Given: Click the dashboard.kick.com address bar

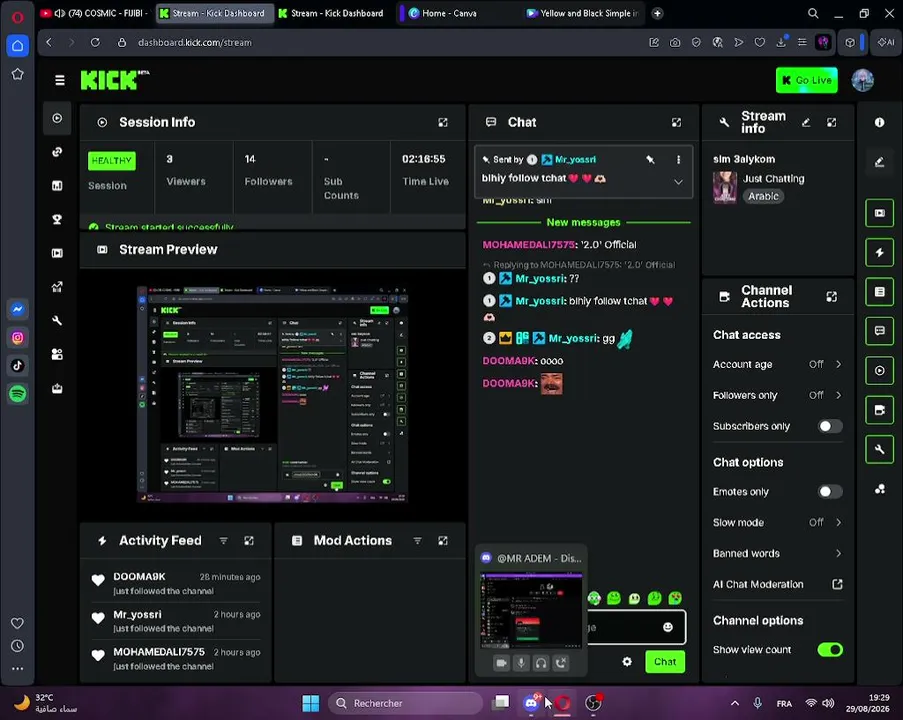Looking at the screenshot, I should 195,43.
